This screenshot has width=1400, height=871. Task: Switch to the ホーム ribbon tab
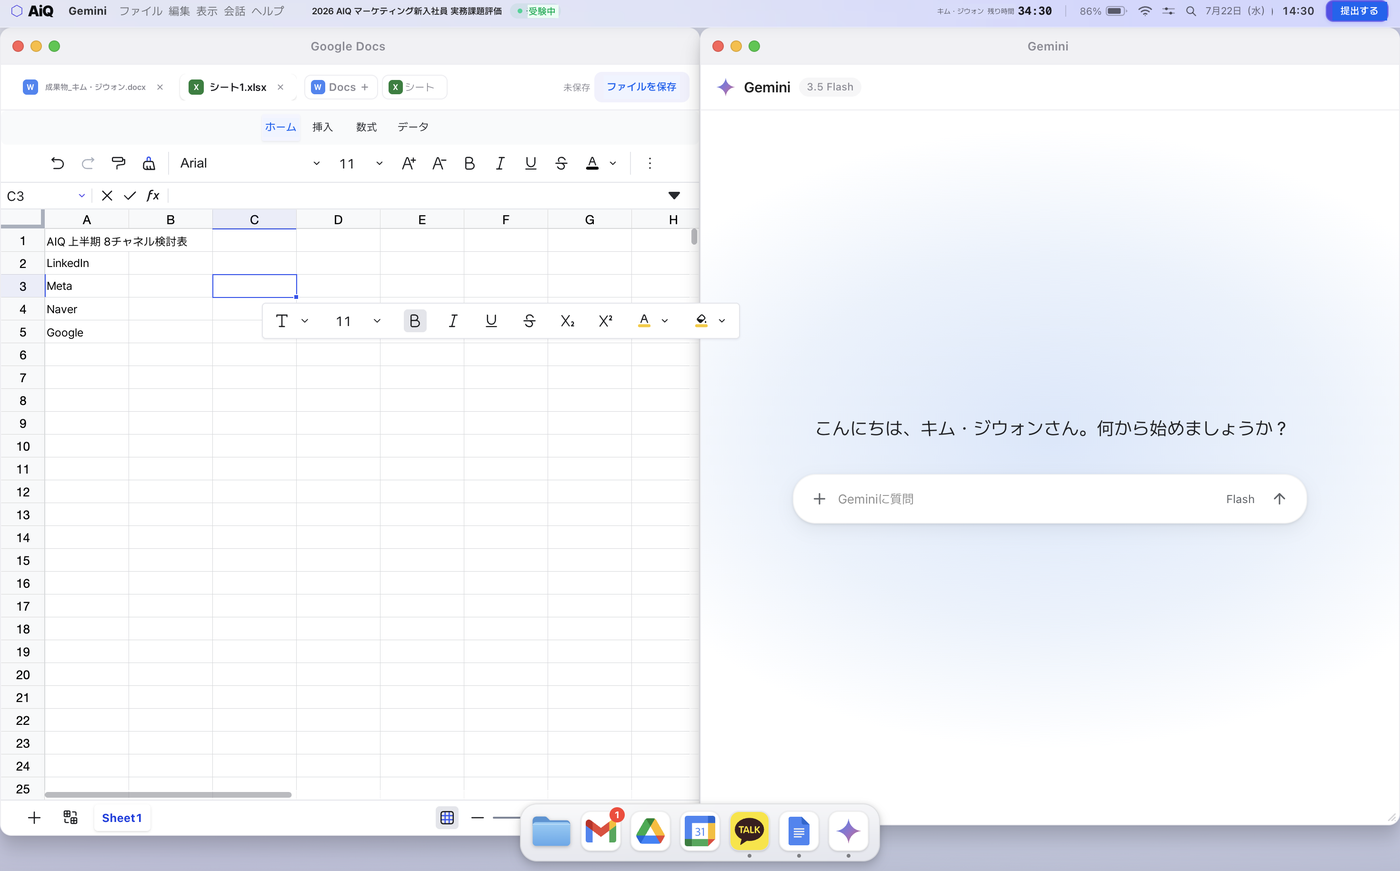click(281, 127)
